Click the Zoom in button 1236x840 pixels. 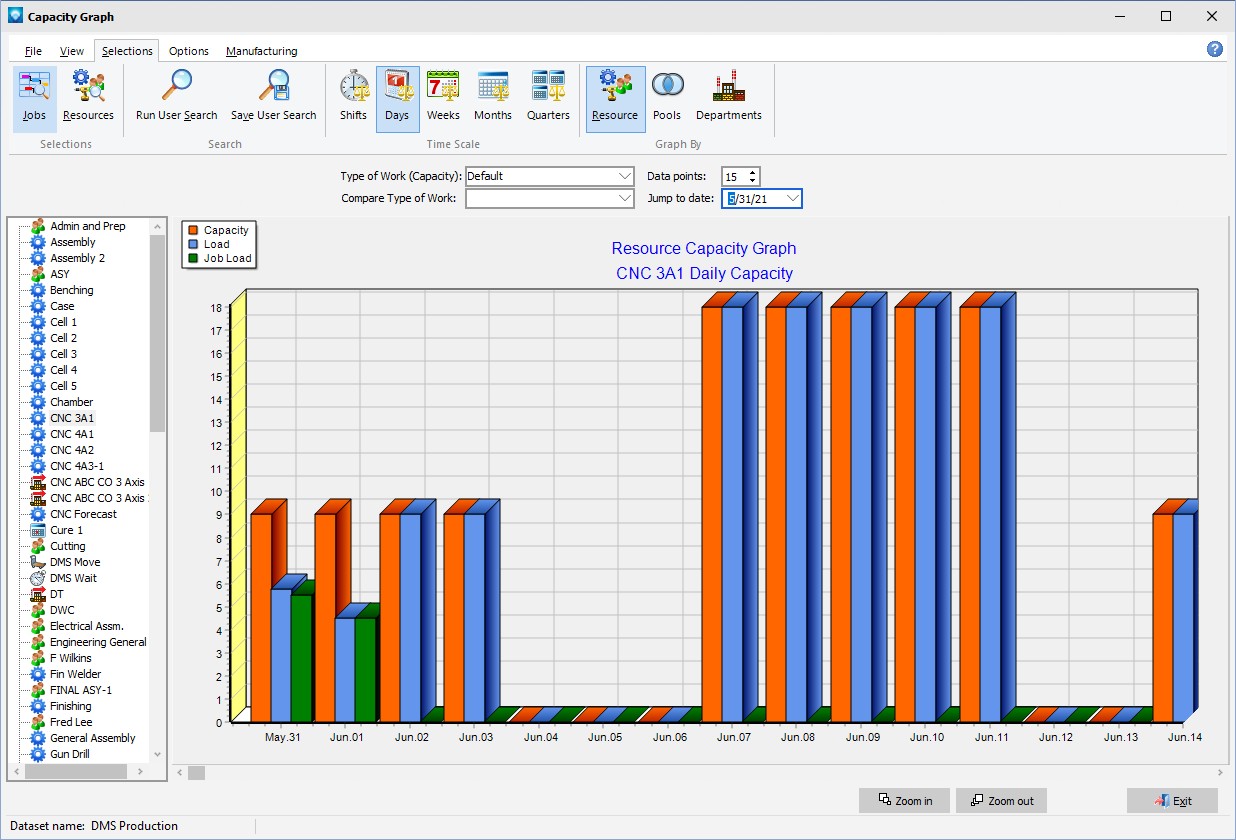[904, 801]
